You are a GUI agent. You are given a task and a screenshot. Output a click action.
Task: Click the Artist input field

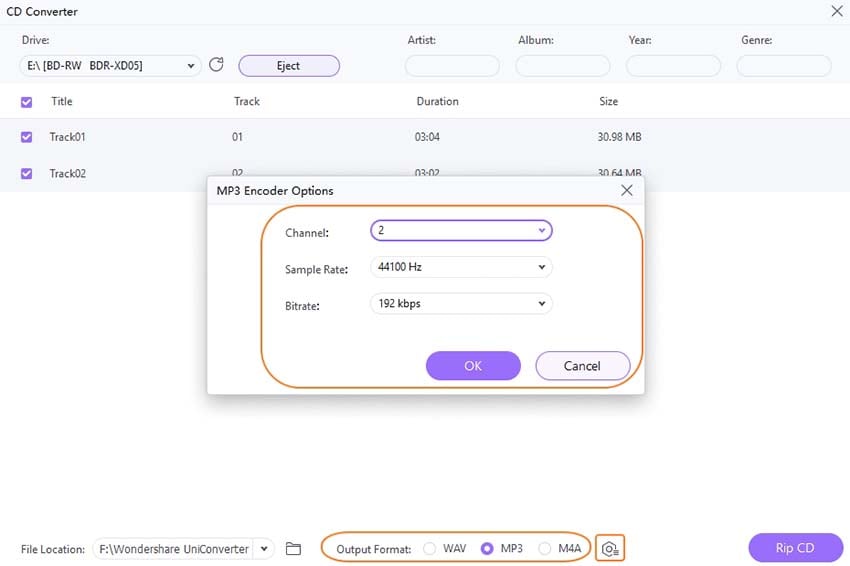point(452,66)
